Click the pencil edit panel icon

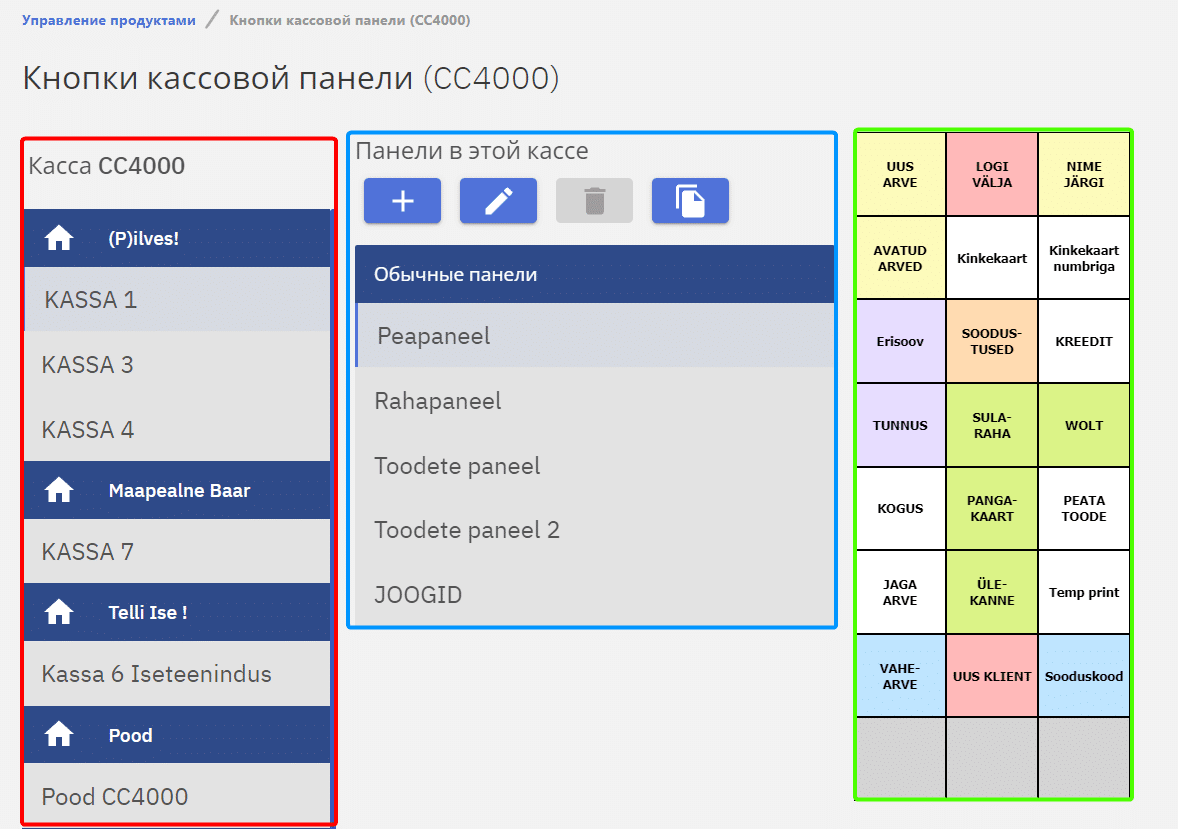click(x=498, y=201)
